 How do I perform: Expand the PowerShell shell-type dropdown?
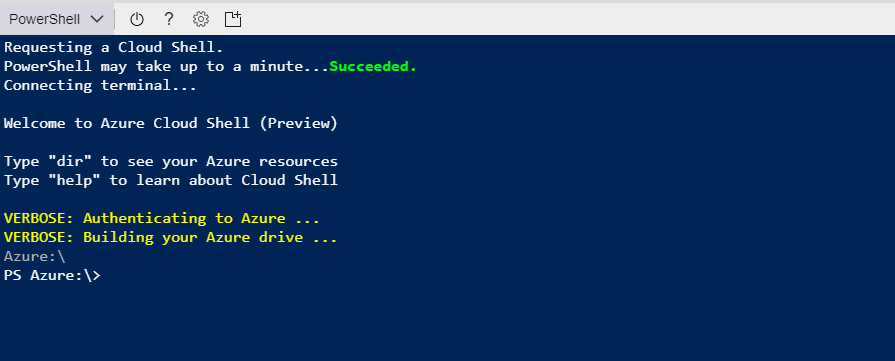(x=57, y=19)
